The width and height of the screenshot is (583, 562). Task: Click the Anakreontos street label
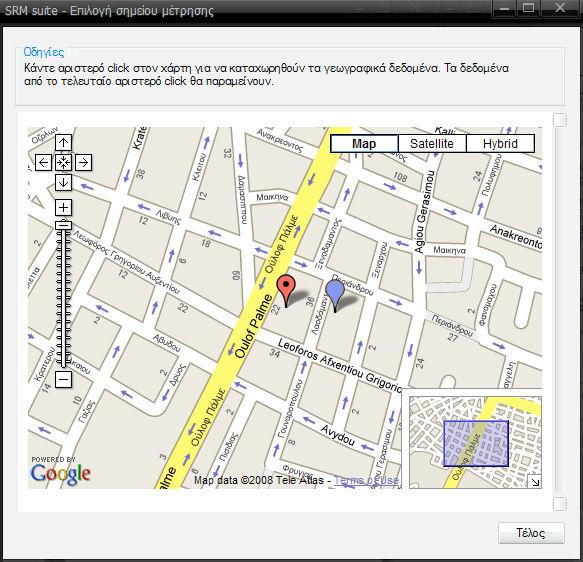[516, 236]
